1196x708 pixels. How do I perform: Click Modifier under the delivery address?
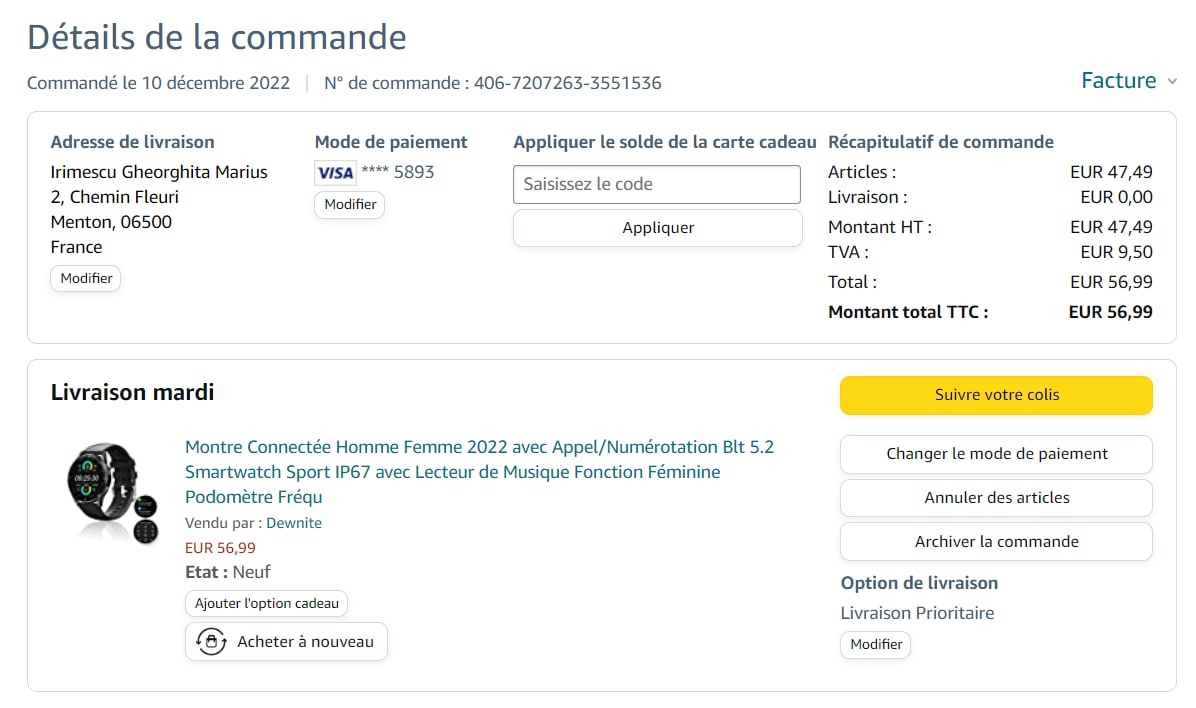[86, 278]
